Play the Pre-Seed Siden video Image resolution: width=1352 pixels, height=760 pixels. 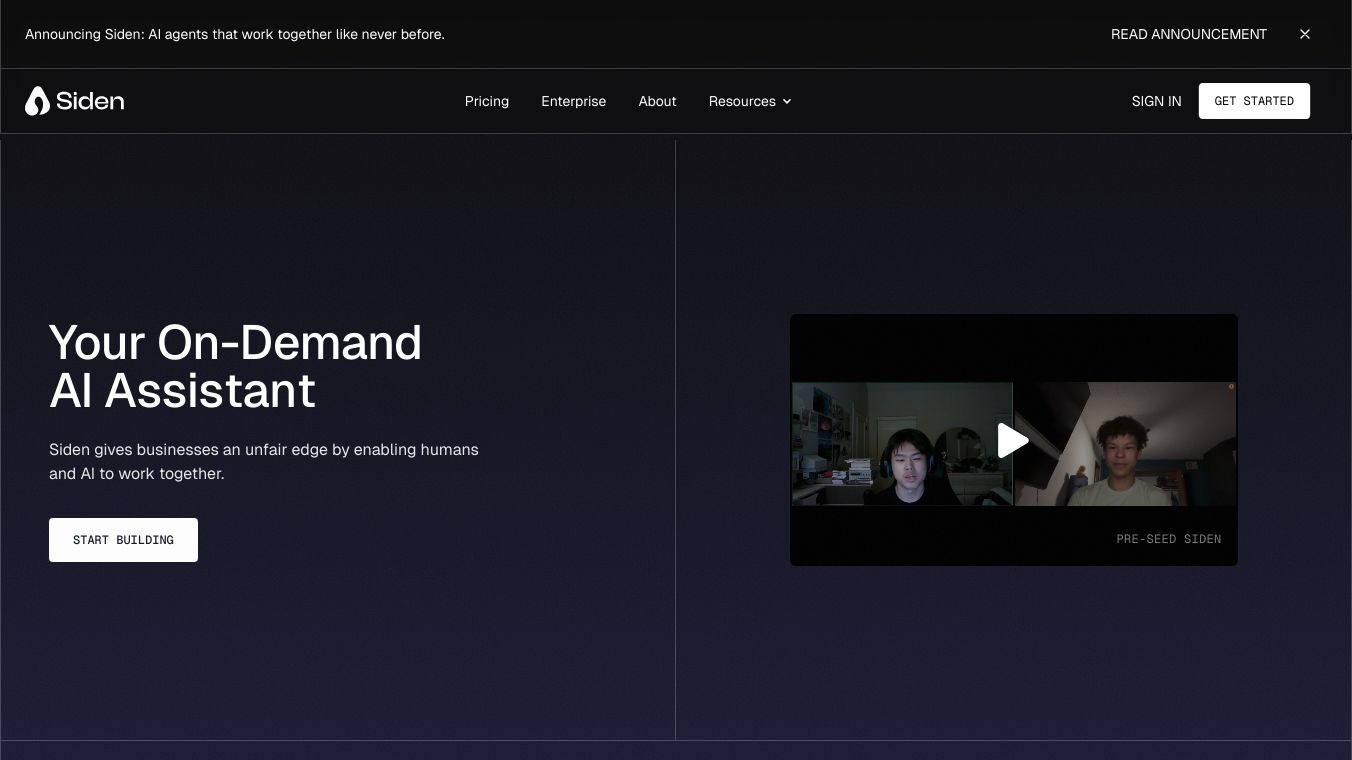pos(1013,441)
